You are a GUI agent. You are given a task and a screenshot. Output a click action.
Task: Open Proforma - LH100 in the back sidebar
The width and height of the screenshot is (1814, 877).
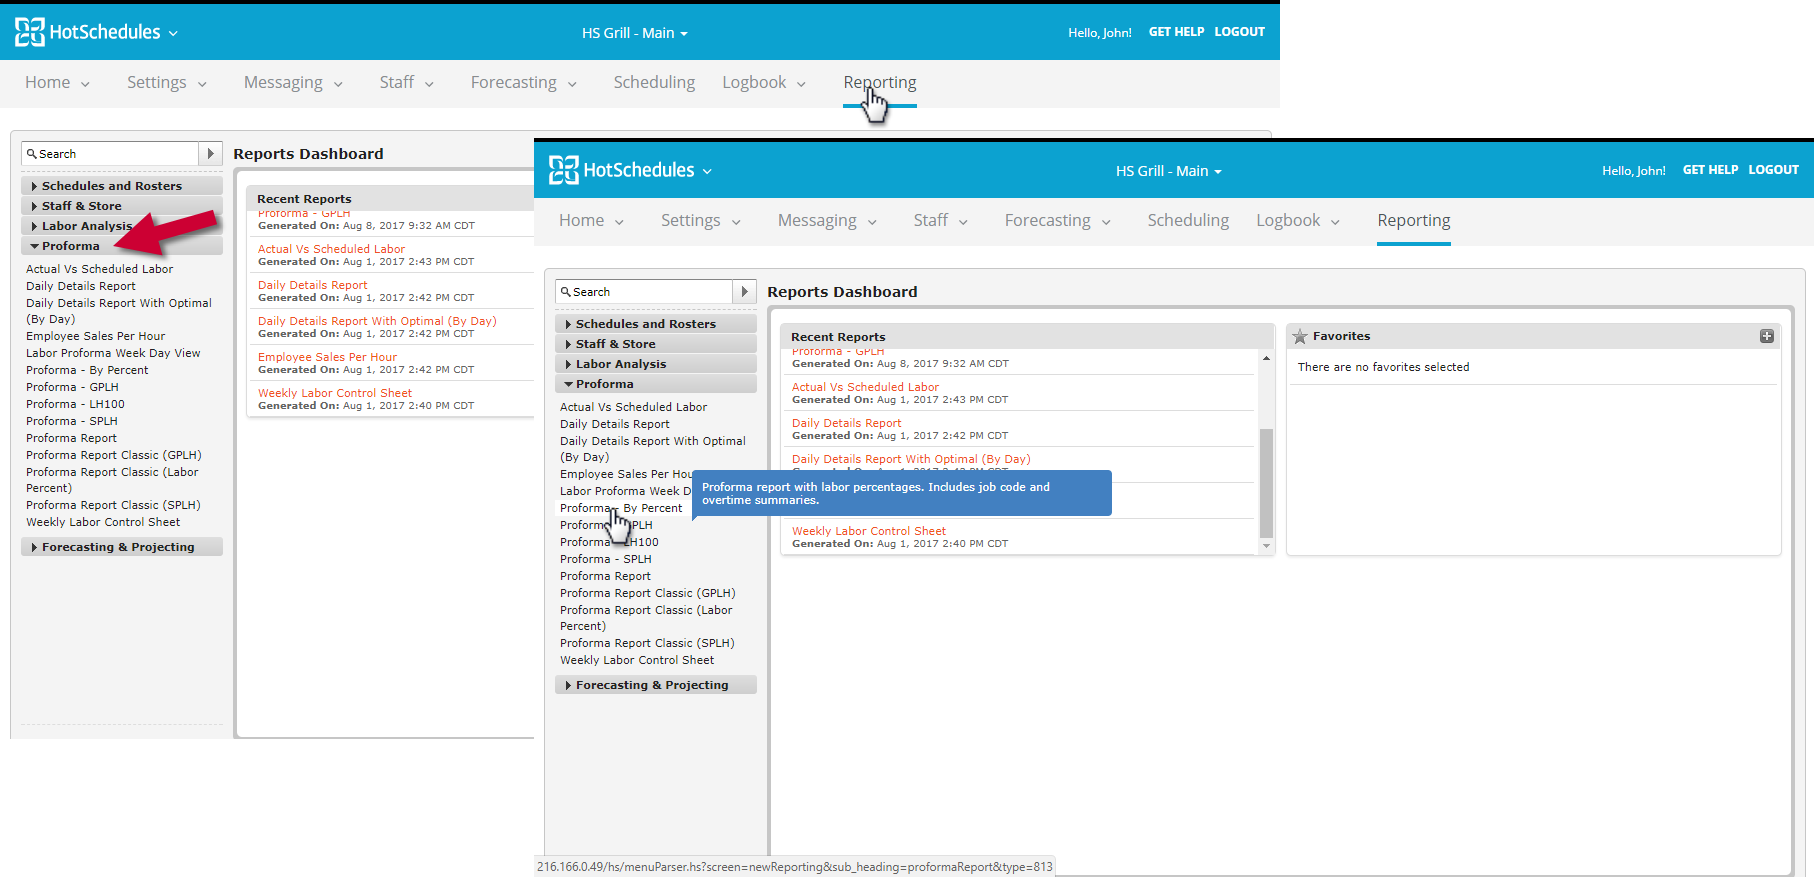click(x=75, y=404)
